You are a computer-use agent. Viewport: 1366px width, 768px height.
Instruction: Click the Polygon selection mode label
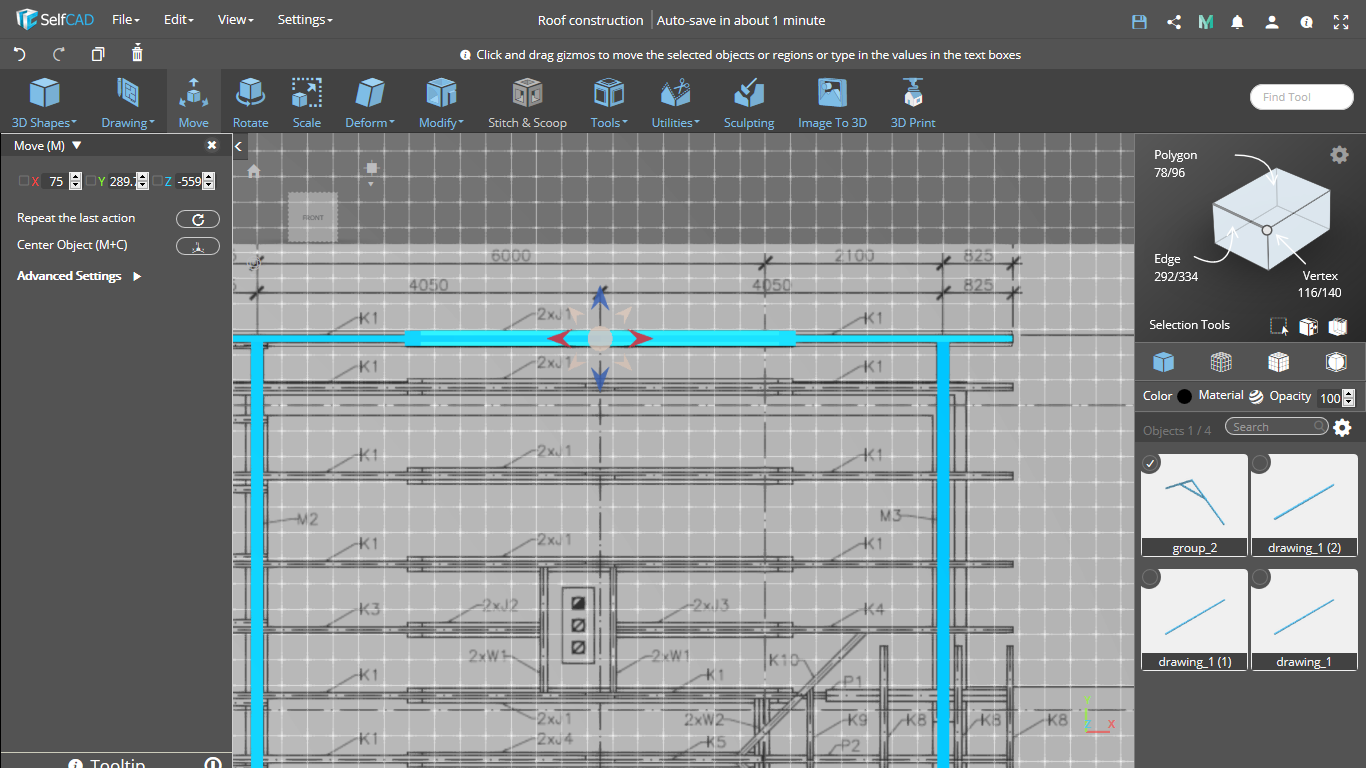pos(1175,155)
